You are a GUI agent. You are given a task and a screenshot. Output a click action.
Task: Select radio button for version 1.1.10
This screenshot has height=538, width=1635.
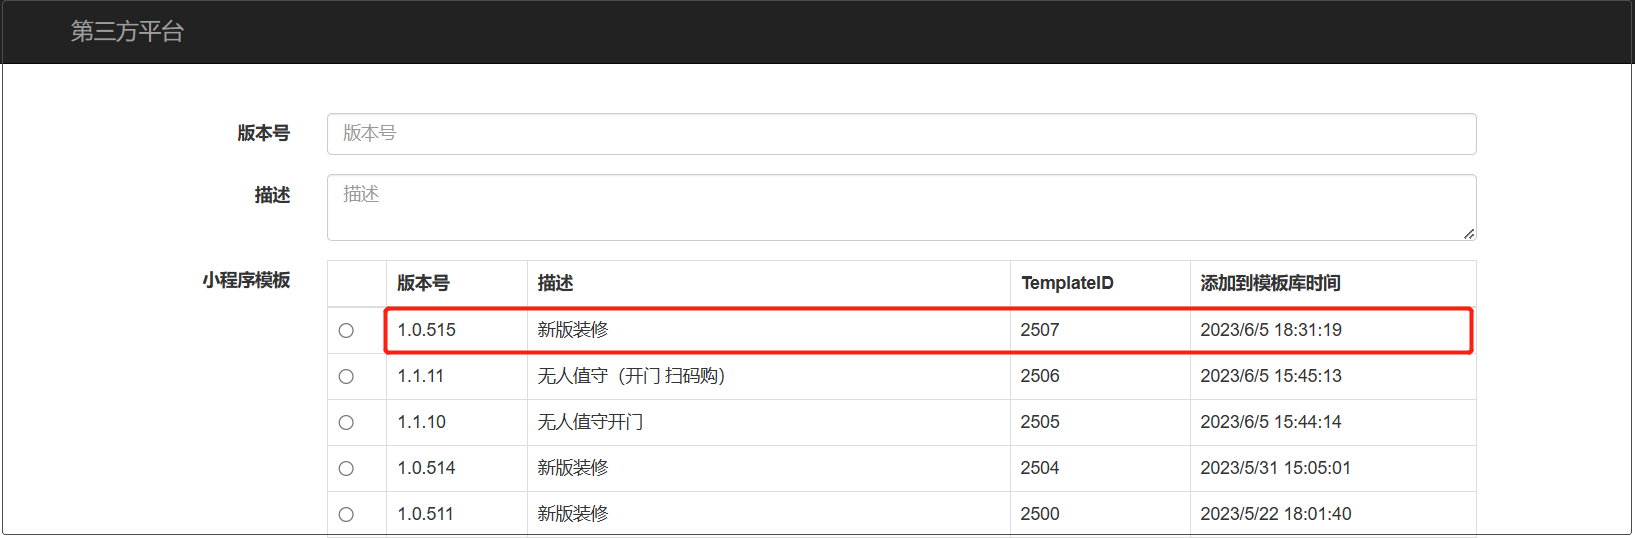point(346,422)
